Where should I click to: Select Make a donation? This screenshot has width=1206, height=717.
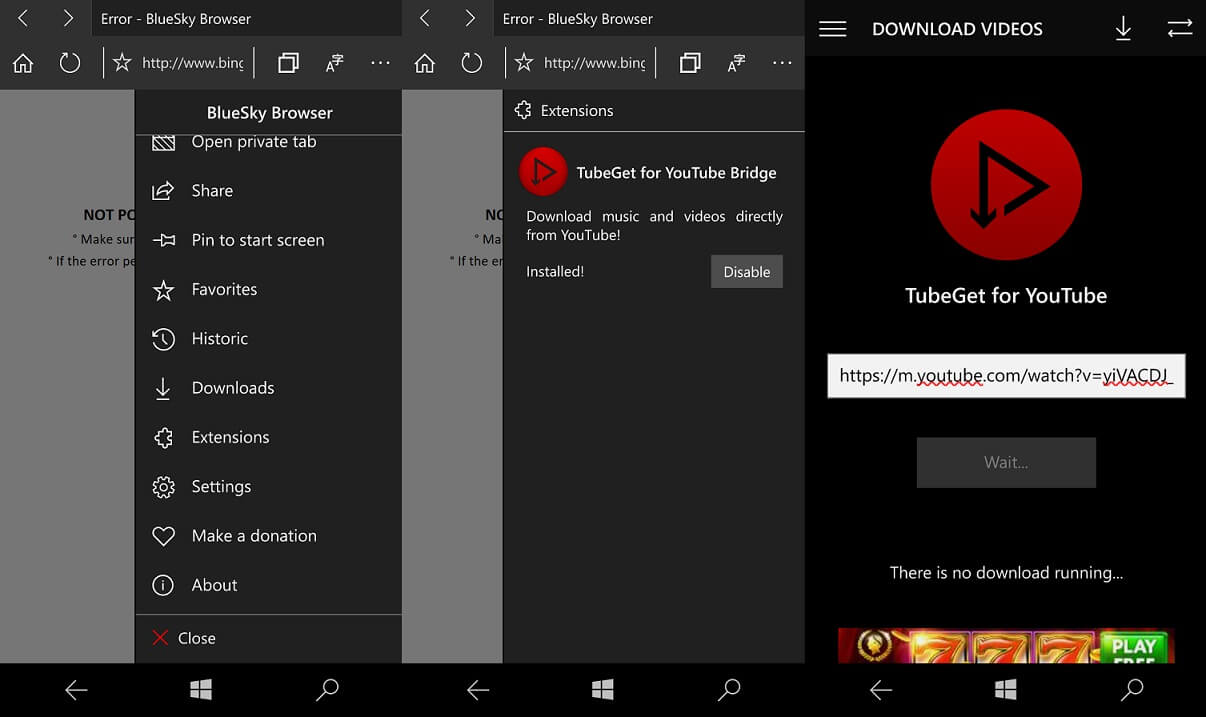(268, 536)
